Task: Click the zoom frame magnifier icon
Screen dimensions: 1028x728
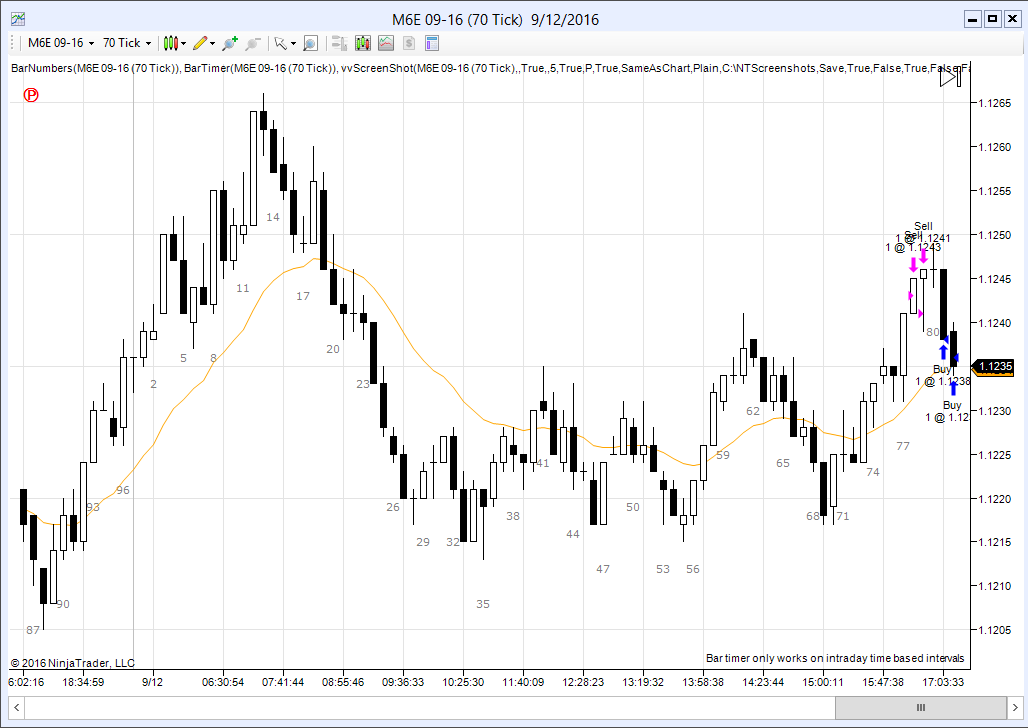Action: click(311, 43)
